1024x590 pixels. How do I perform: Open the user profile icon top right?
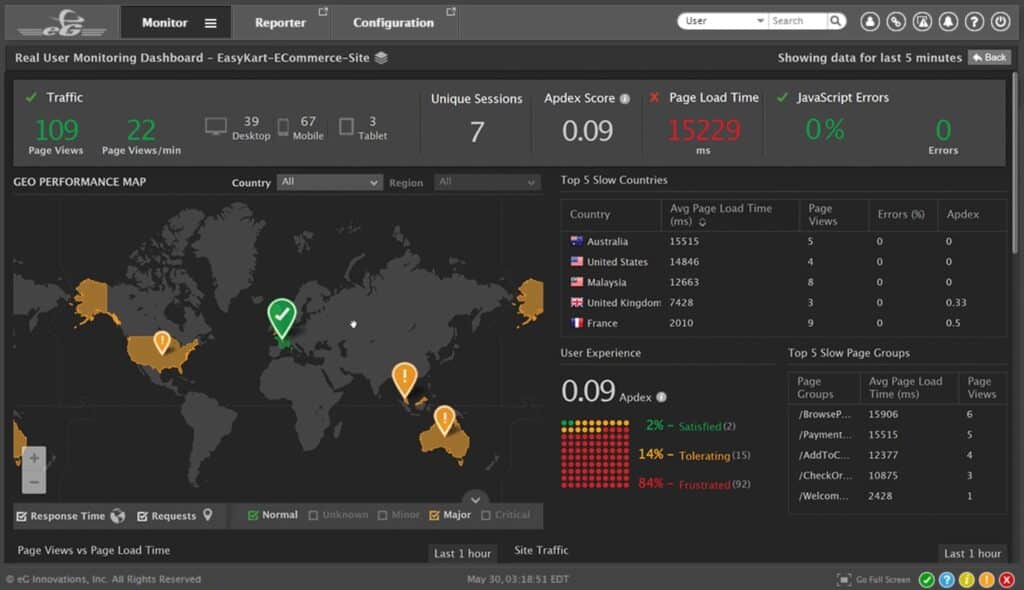click(x=870, y=20)
